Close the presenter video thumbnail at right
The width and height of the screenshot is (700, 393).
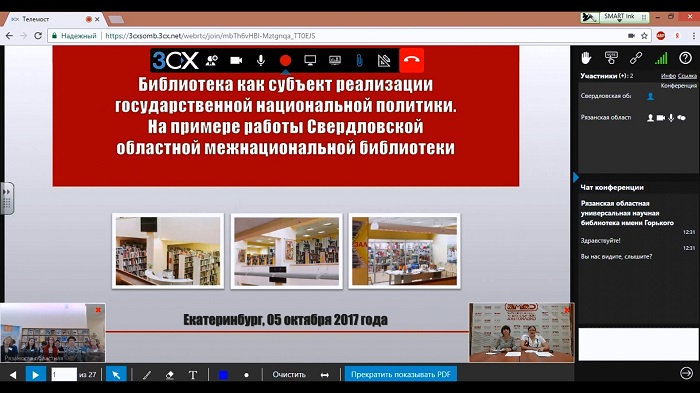pyautogui.click(x=567, y=310)
